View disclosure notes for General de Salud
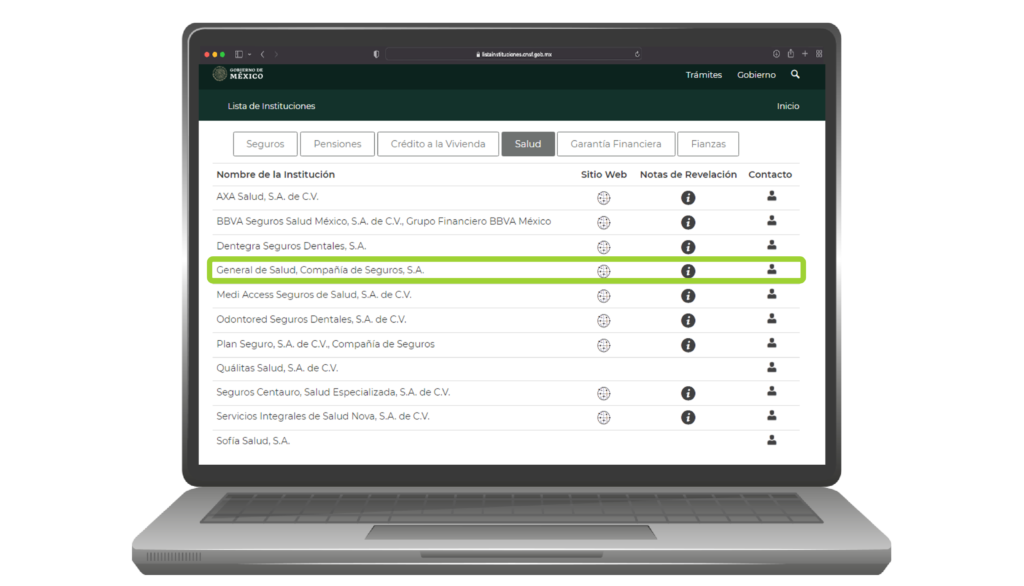This screenshot has width=1024, height=586. (x=688, y=271)
